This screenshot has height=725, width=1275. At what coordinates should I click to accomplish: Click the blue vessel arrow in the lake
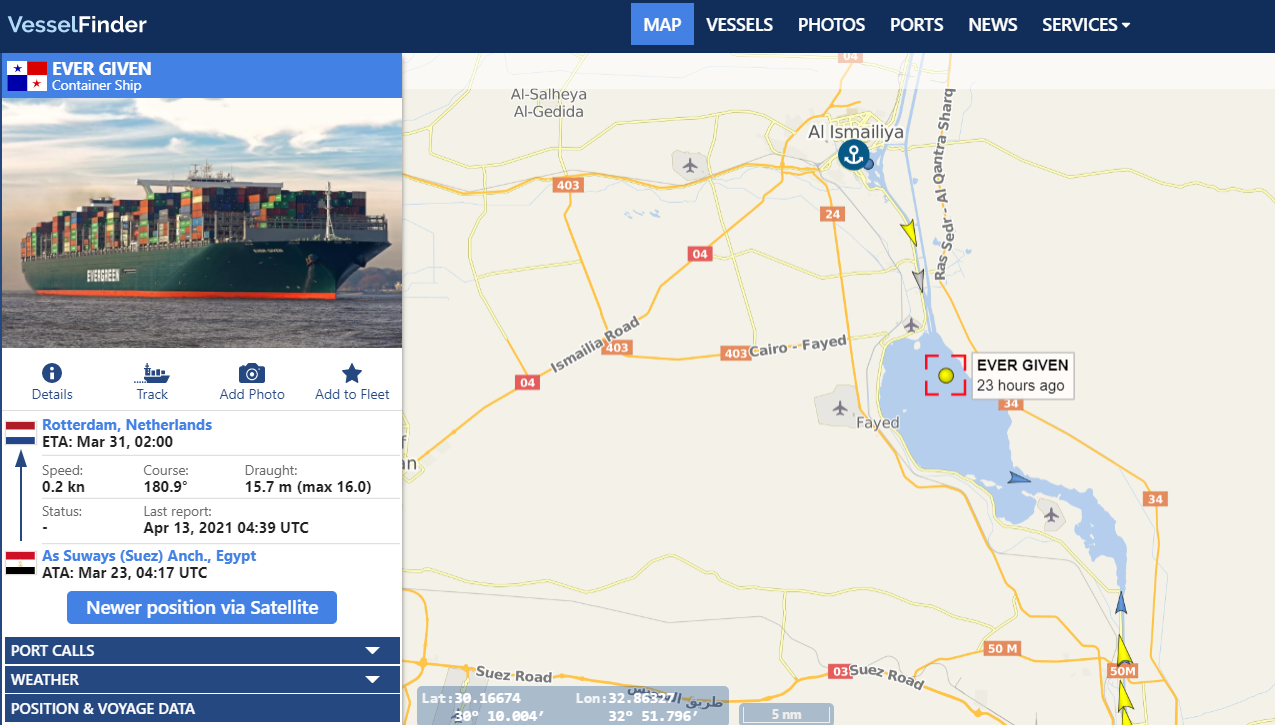click(x=1018, y=478)
